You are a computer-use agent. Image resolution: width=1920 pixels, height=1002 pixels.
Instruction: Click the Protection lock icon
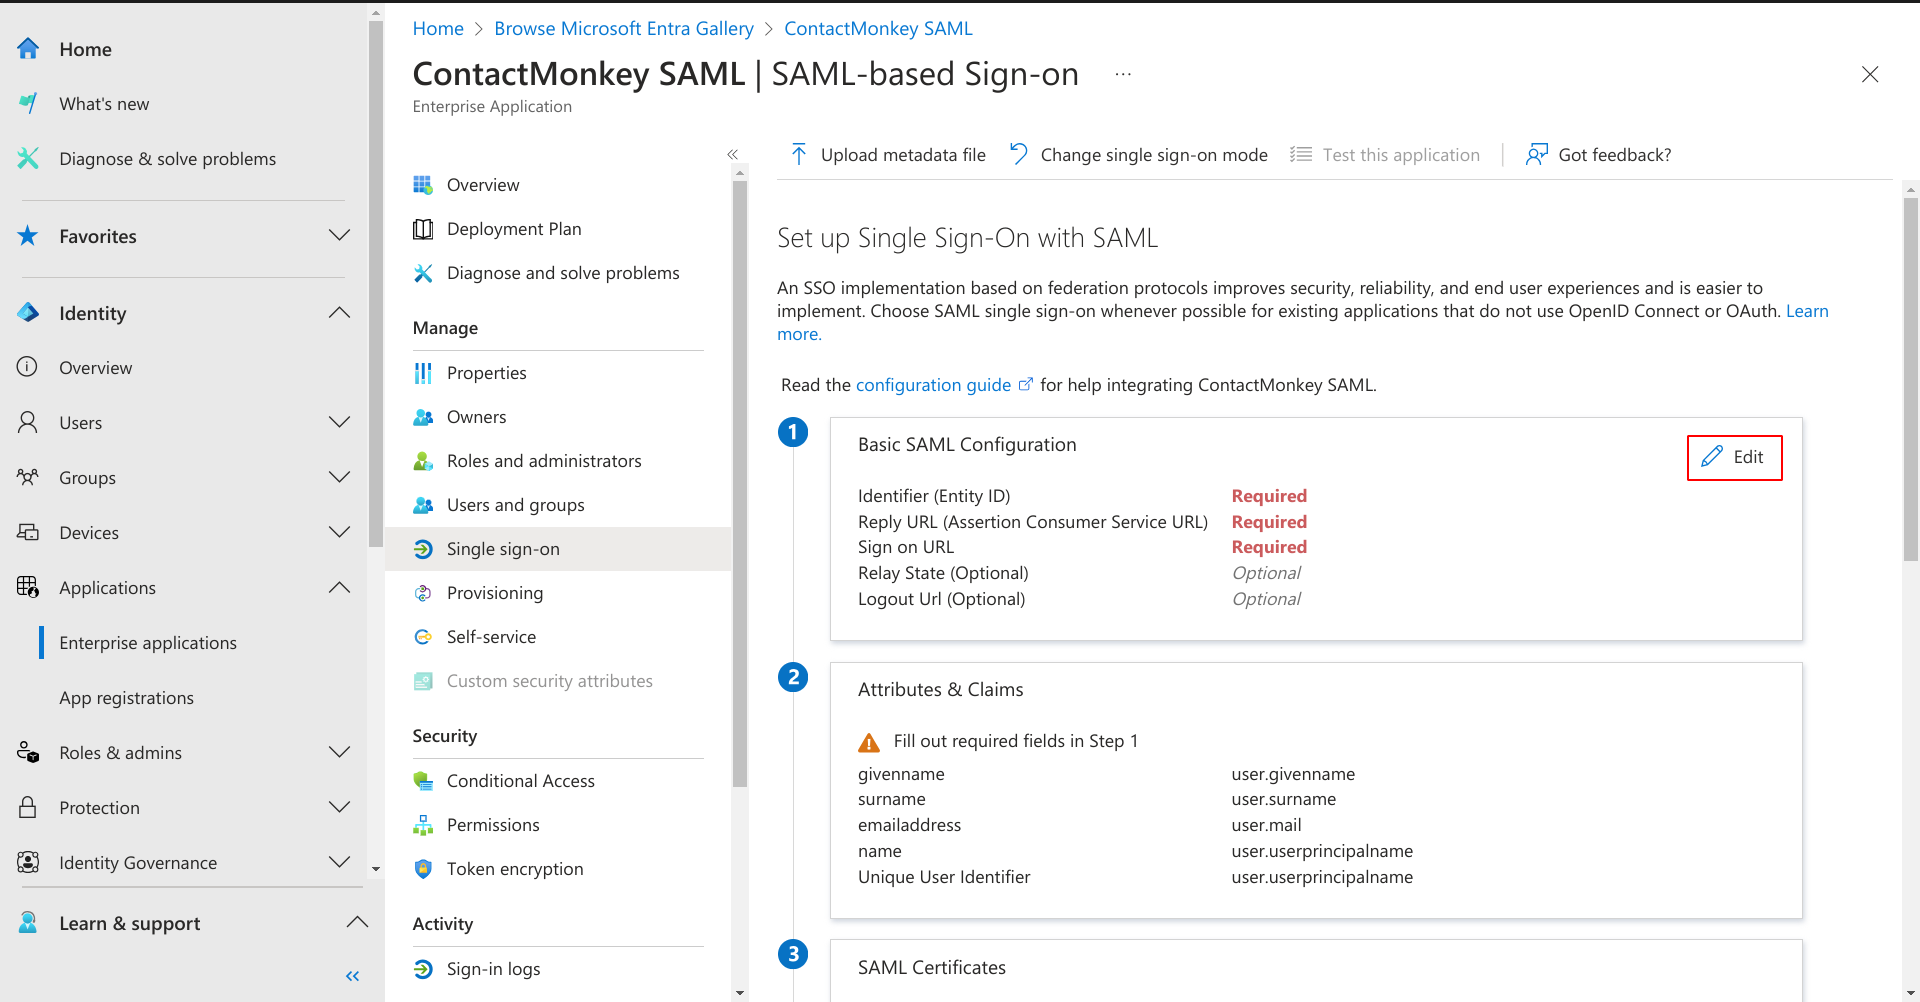pos(28,807)
